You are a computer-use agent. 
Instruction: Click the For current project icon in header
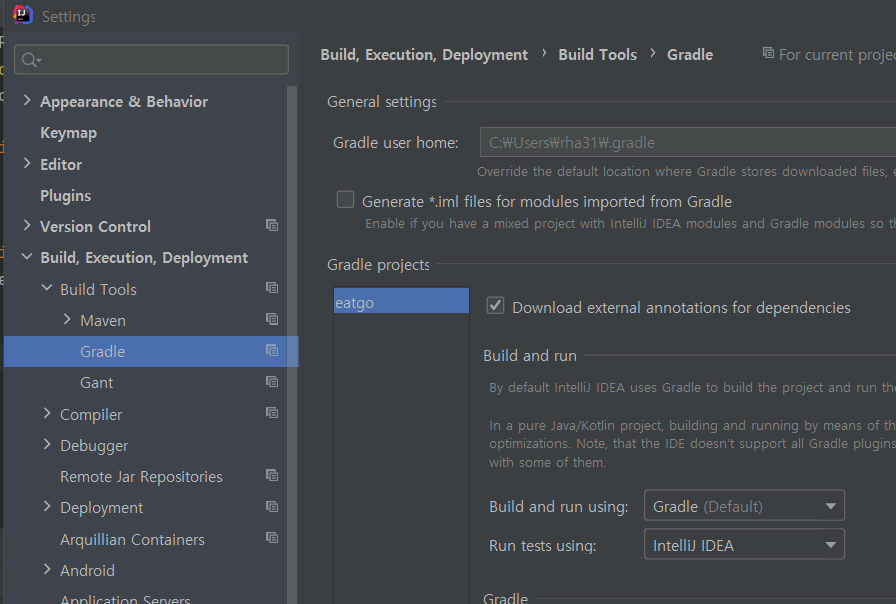tap(769, 53)
